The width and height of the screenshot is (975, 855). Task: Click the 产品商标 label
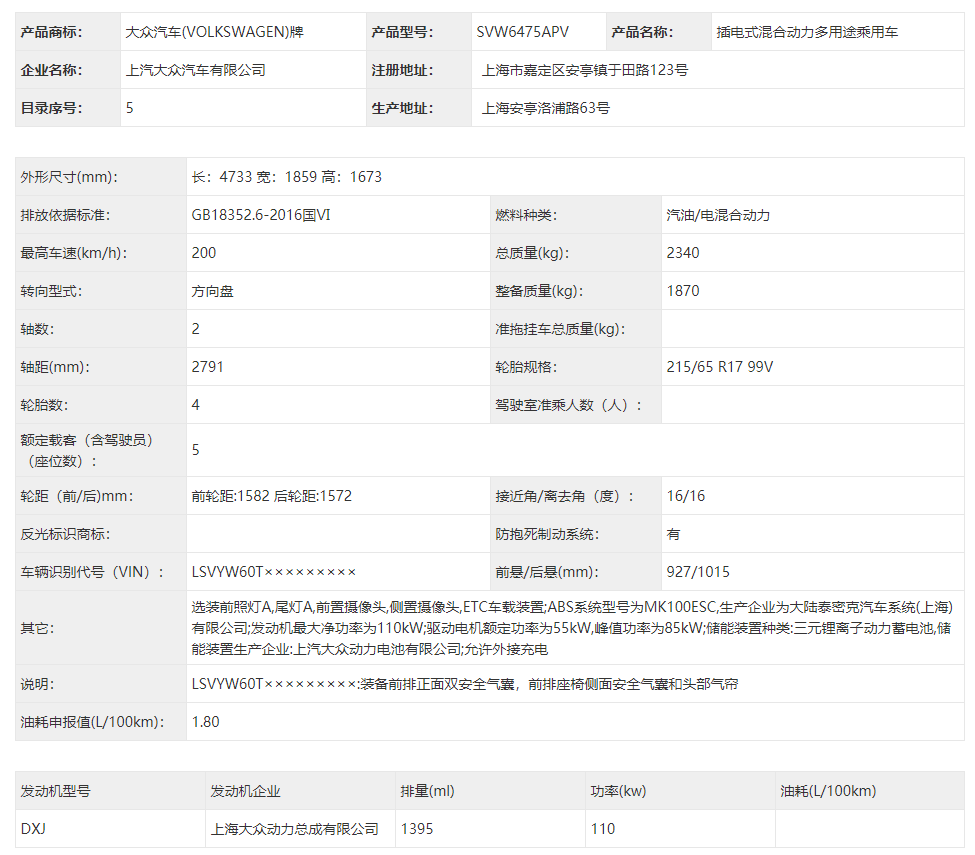coord(51,32)
